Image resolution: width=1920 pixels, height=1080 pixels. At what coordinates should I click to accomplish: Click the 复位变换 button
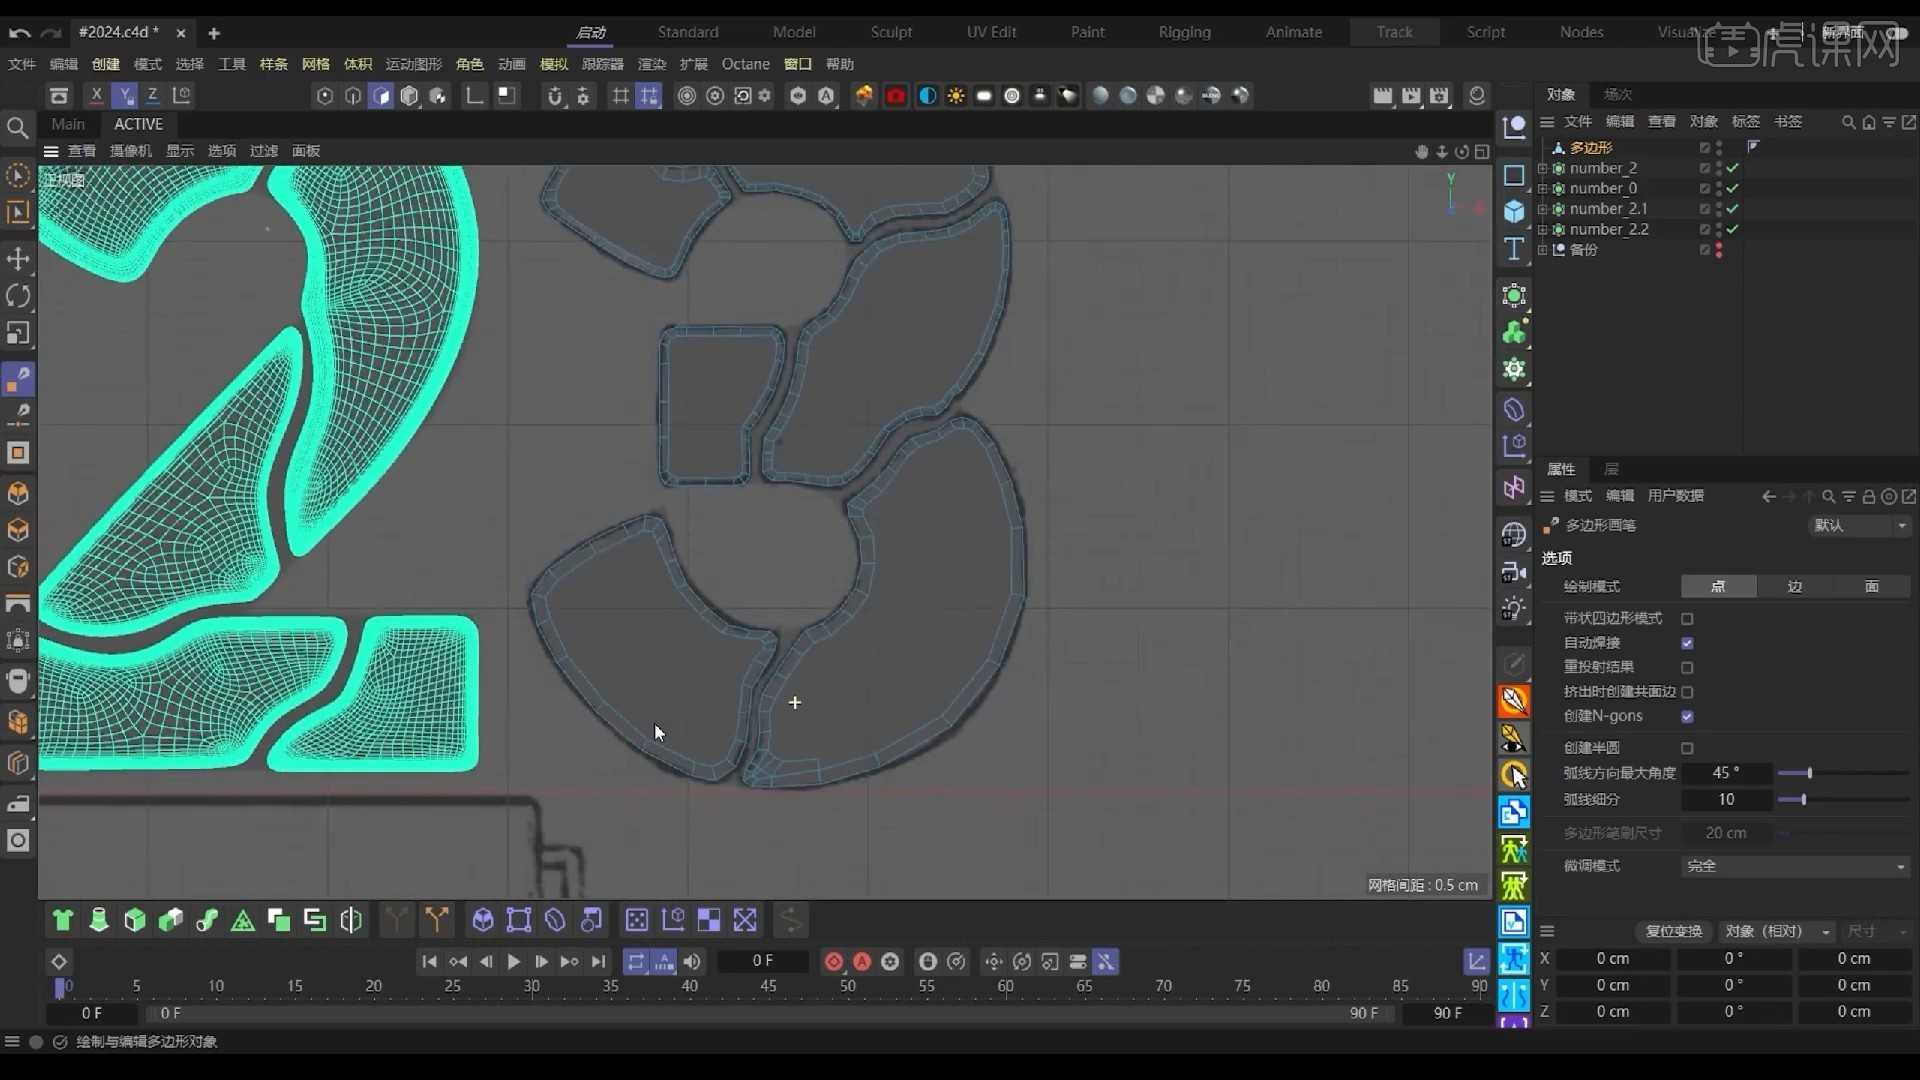(1674, 931)
